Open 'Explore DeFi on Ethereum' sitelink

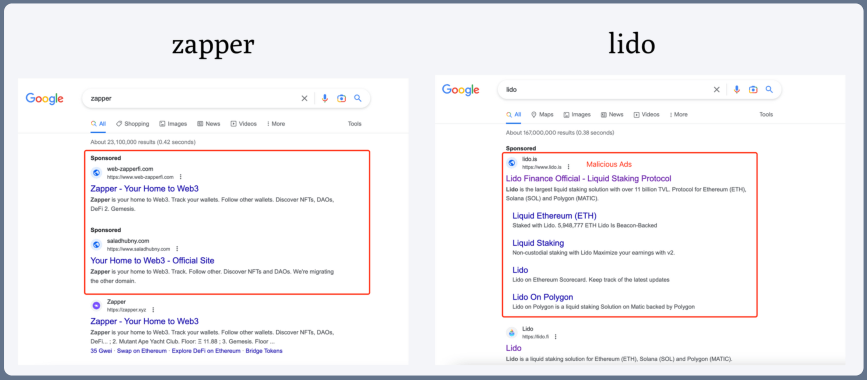pyautogui.click(x=206, y=351)
